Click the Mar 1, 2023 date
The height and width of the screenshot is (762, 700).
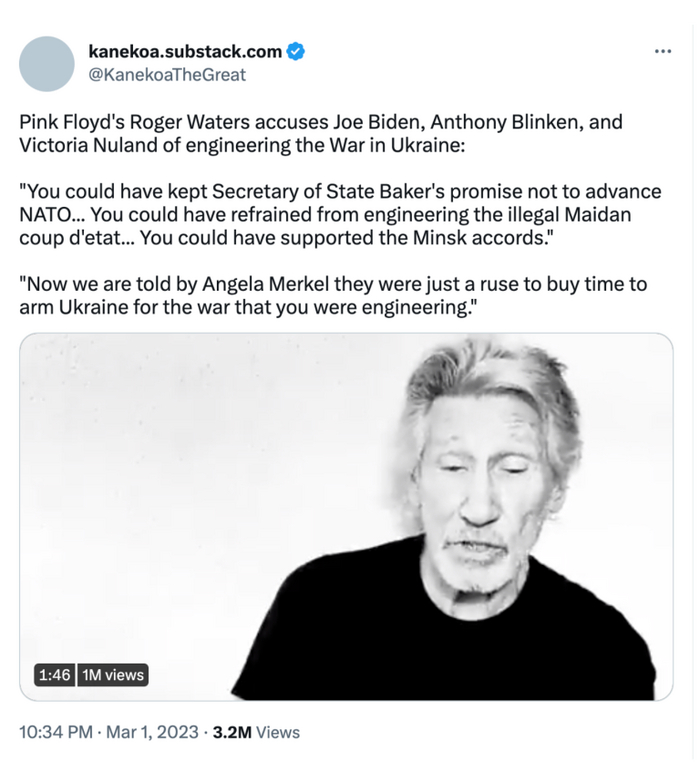coord(147,732)
